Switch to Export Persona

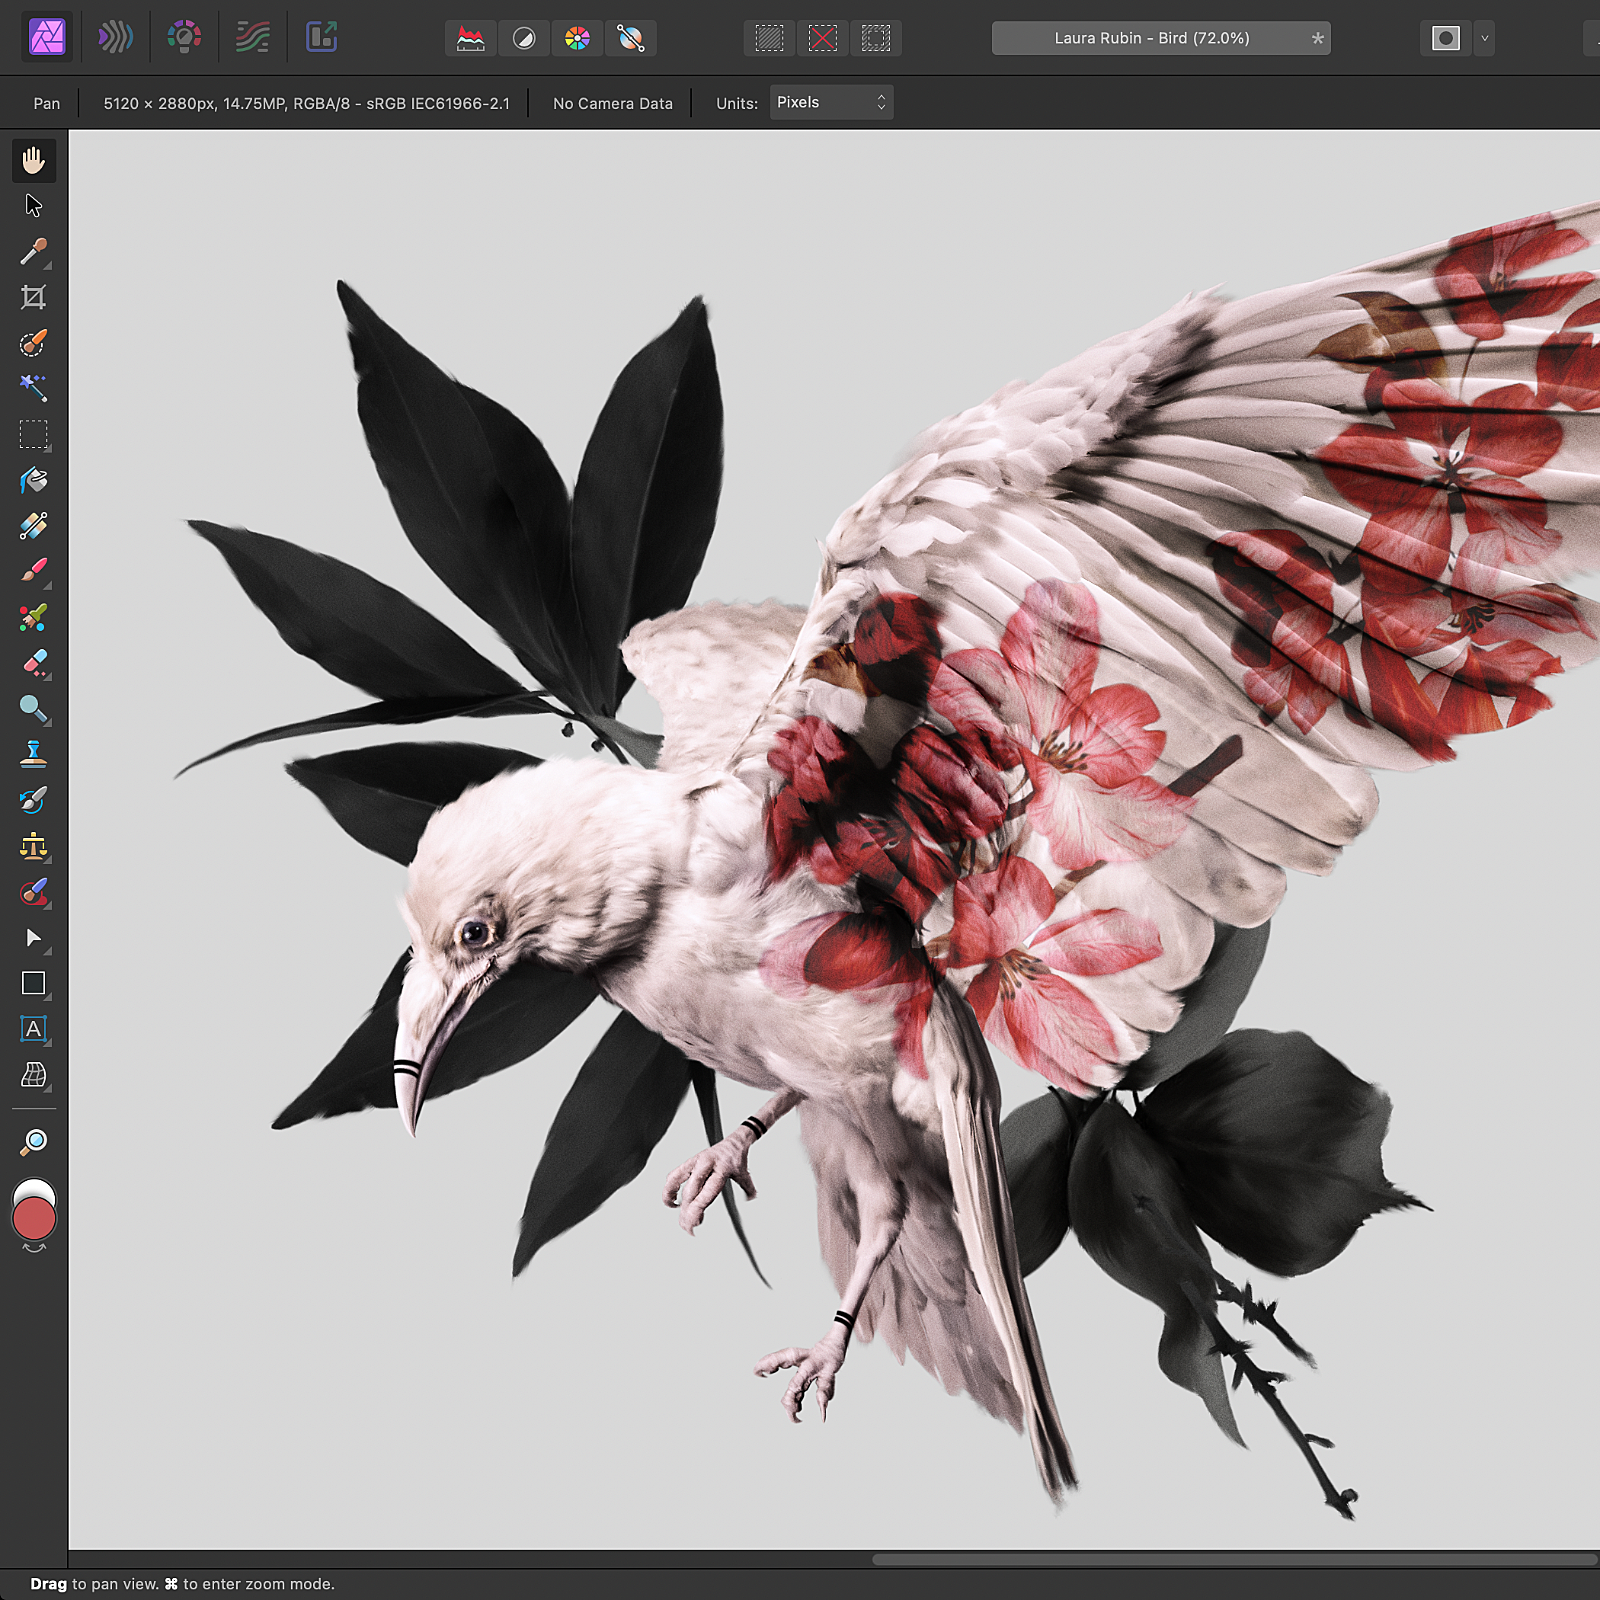click(x=321, y=38)
